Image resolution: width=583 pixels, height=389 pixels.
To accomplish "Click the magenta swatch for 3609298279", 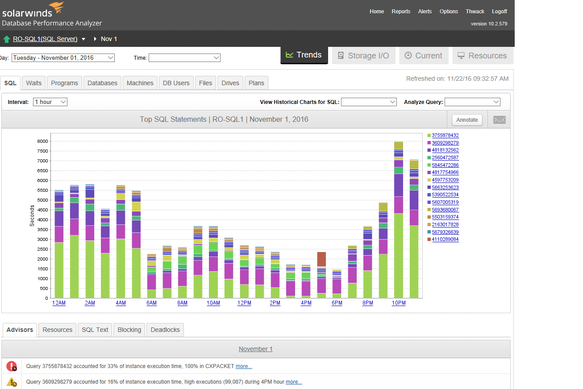I will (429, 143).
